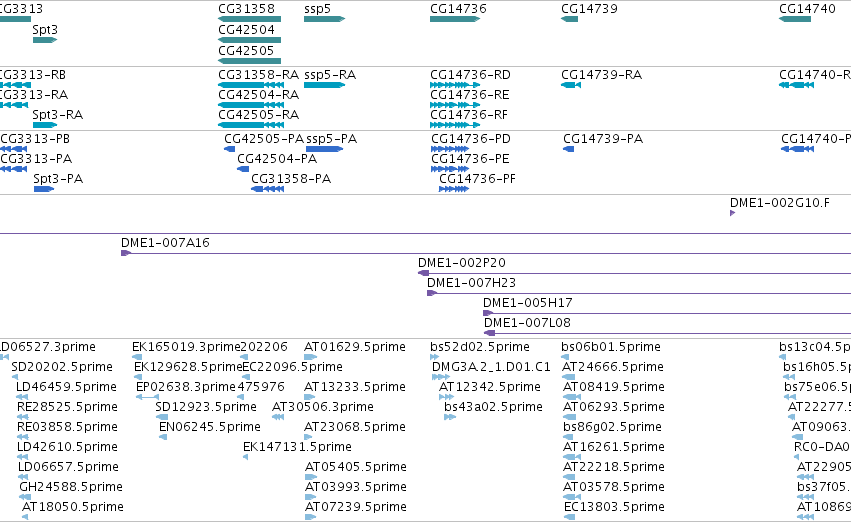Click EST RE28525.5prime
851x522 pixels.
(23, 417)
